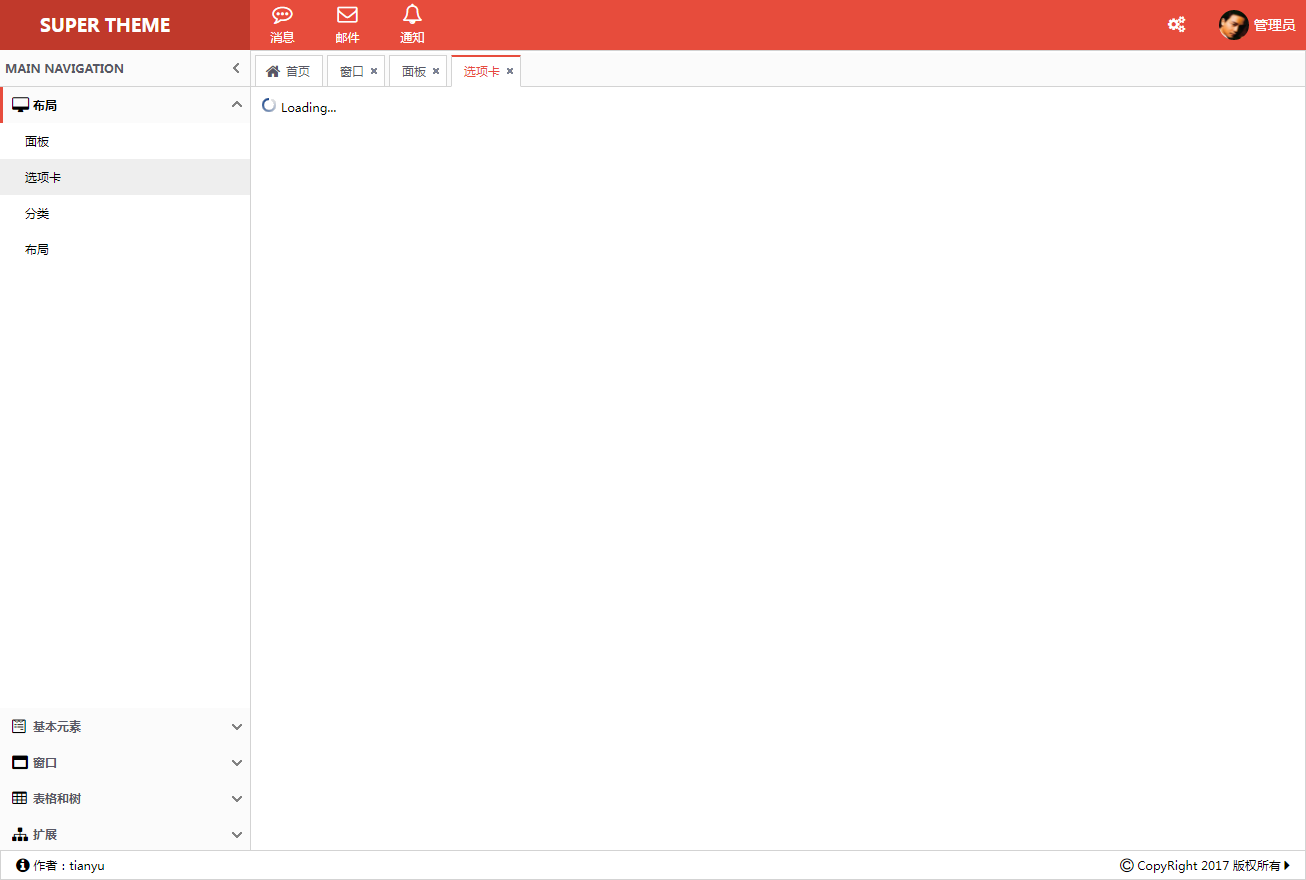The height and width of the screenshot is (880, 1306).
Task: Expand the 窗口 sidebar section
Action: tap(237, 763)
